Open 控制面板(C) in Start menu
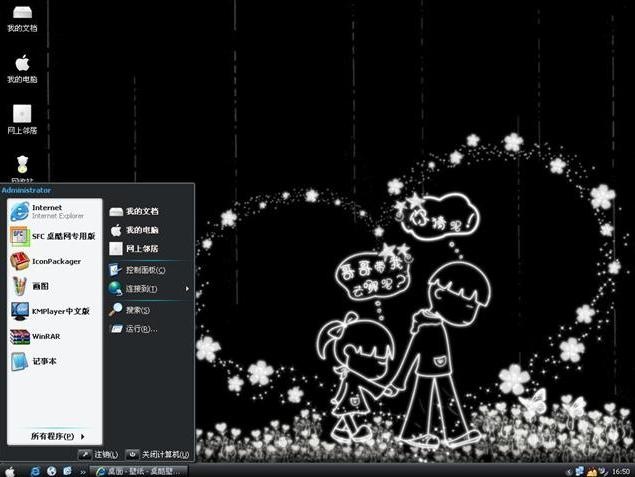This screenshot has height=477, width=635. click(x=145, y=270)
